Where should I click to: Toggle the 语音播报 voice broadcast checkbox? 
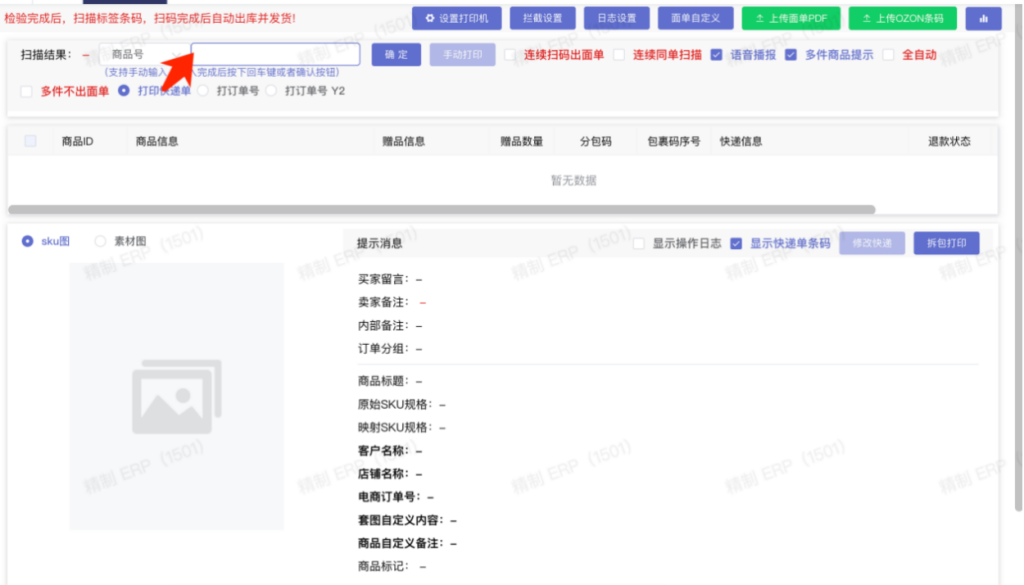click(717, 55)
